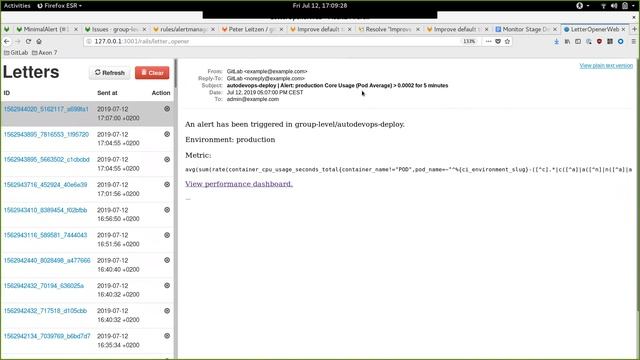Screen dimensions: 640x360
Task: Open the Activities overview
Action: pos(17,6)
